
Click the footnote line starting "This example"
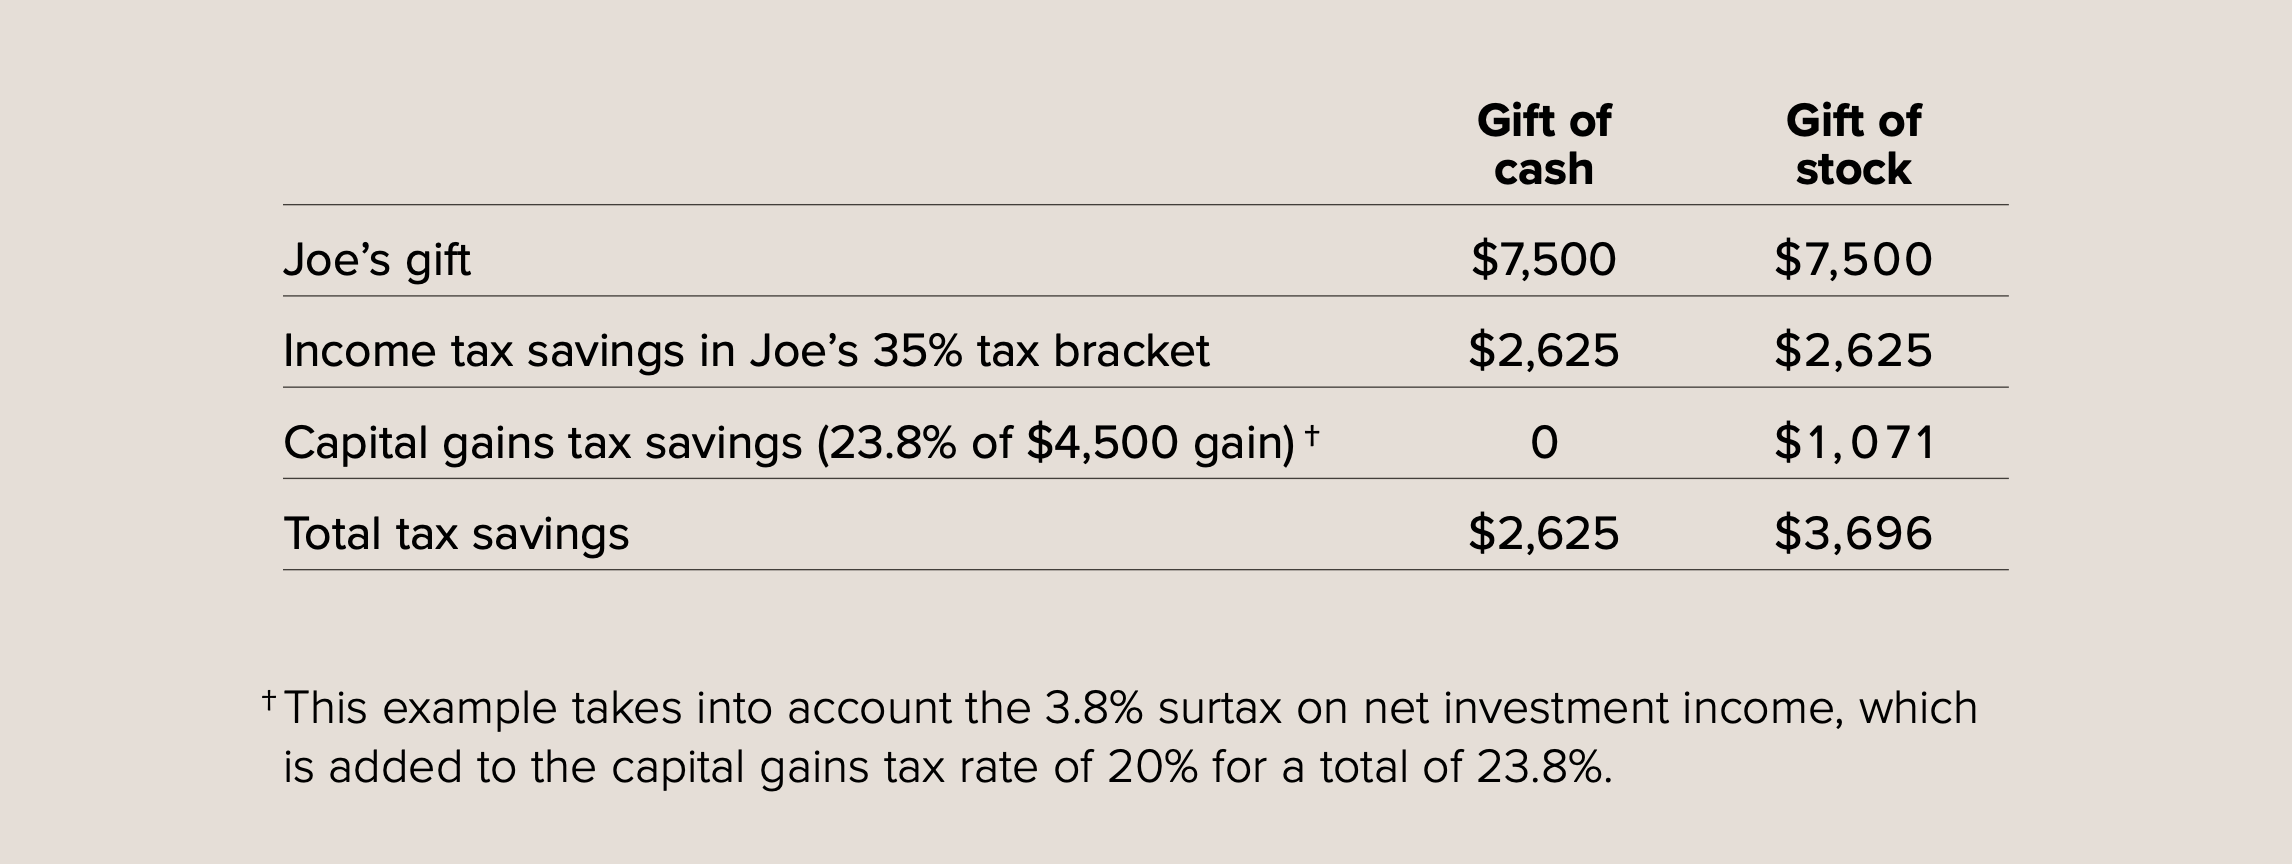click(1130, 708)
